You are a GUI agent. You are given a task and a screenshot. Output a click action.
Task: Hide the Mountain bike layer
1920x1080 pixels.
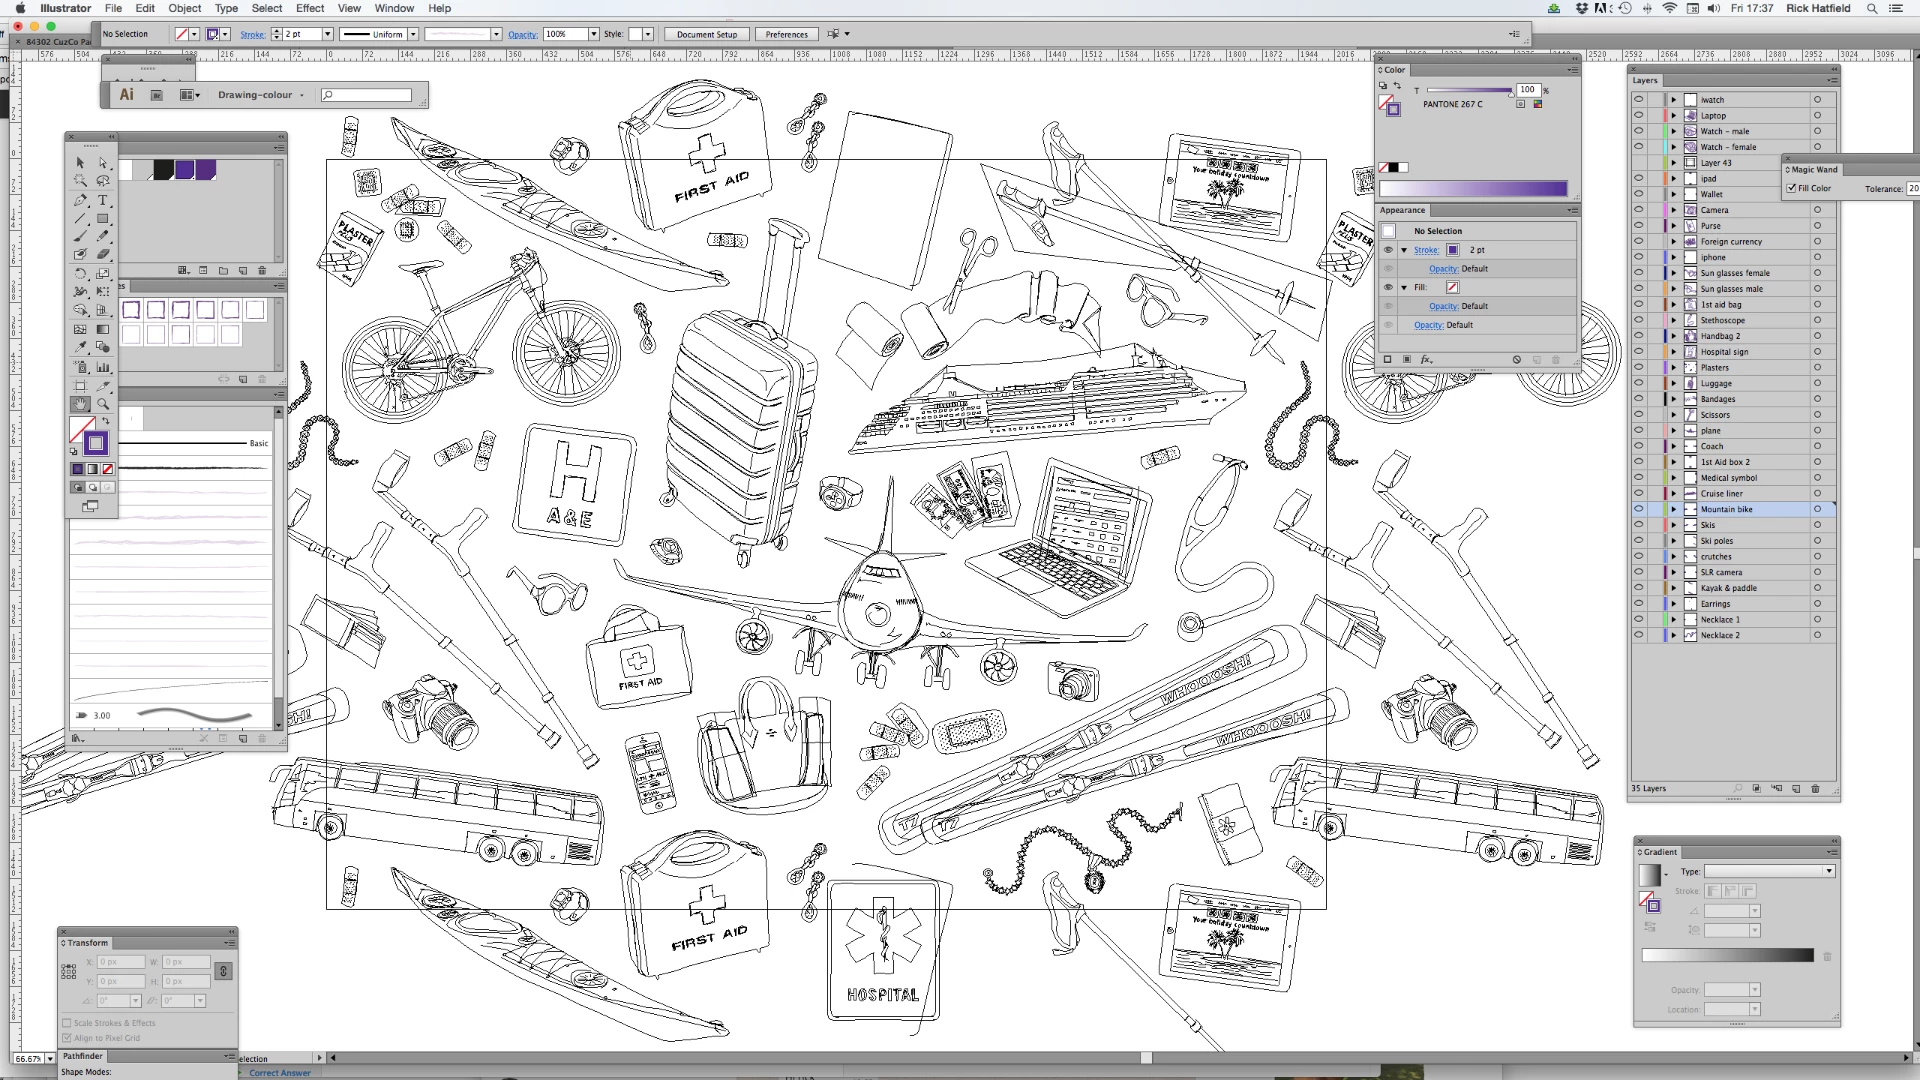1638,509
